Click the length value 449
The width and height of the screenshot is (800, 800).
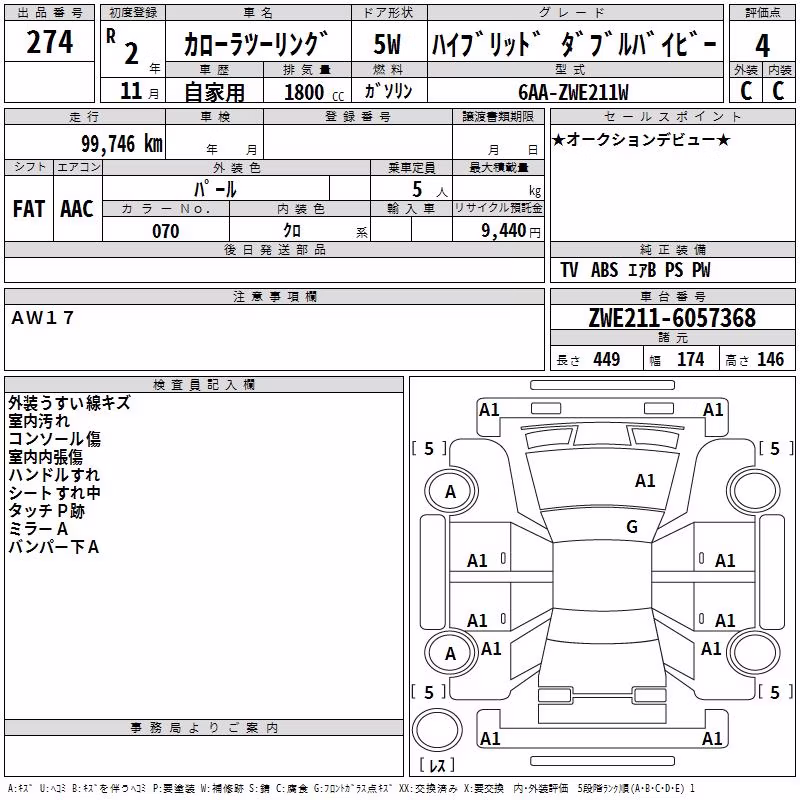pos(607,359)
